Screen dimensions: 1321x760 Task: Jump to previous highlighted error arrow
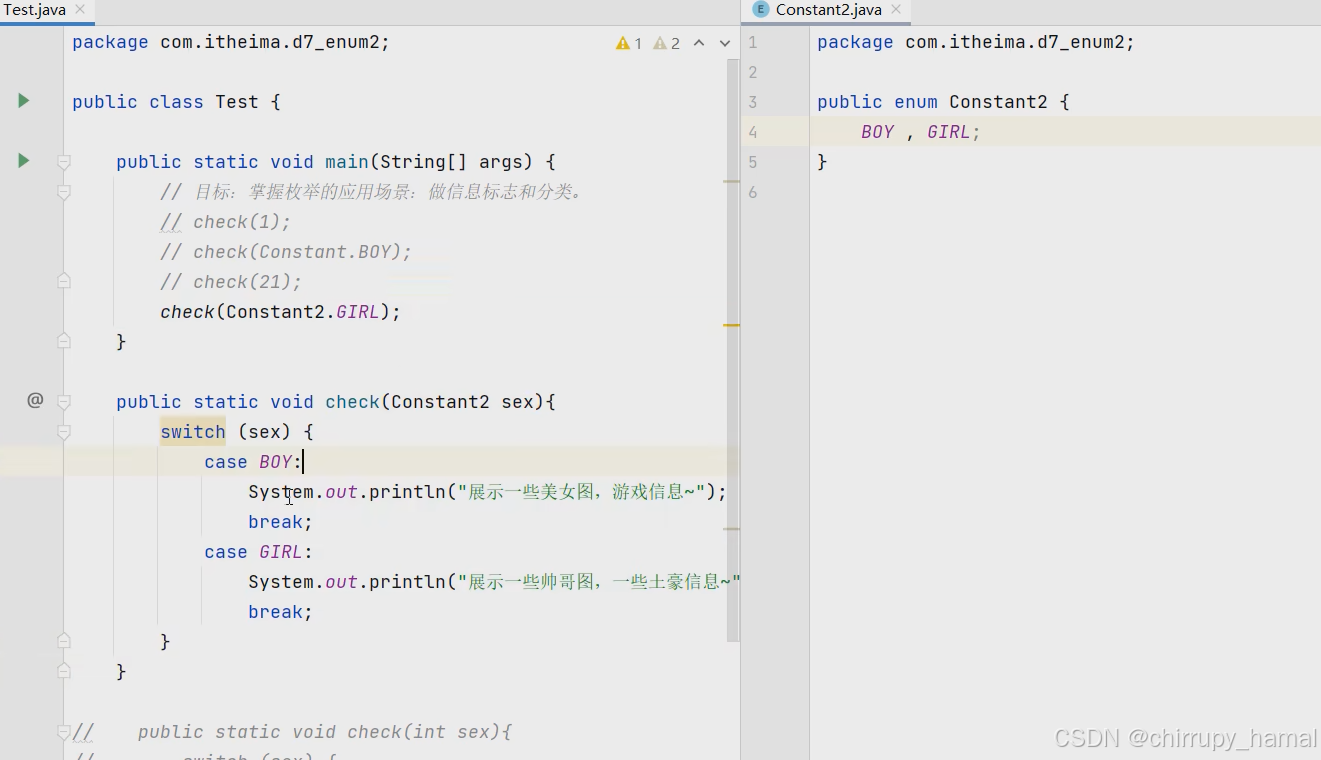(699, 43)
